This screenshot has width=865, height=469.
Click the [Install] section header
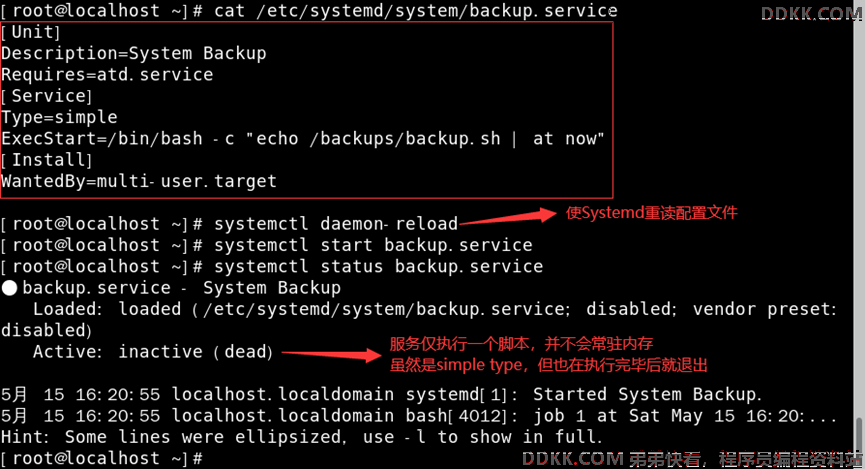pos(46,161)
